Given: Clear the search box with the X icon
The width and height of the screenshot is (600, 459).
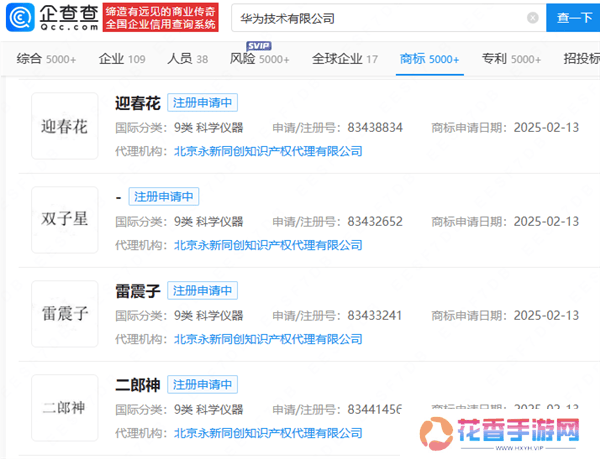Looking at the screenshot, I should (x=533, y=18).
